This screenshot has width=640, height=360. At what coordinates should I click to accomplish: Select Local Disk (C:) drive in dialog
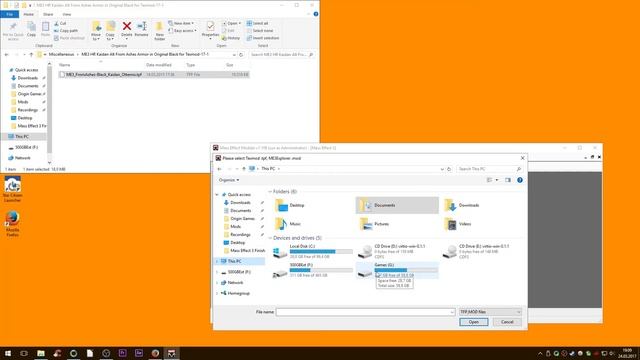313,251
